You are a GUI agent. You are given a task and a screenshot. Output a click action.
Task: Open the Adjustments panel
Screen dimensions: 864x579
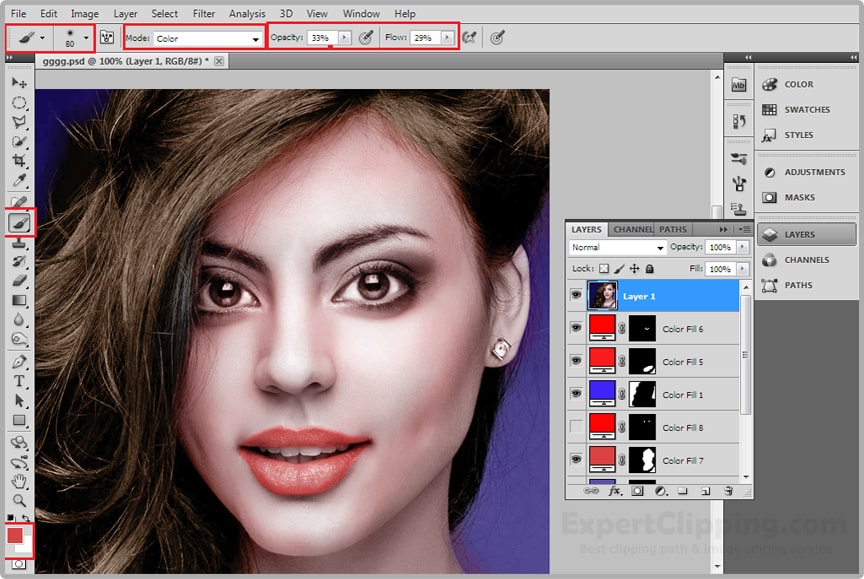pyautogui.click(x=813, y=172)
